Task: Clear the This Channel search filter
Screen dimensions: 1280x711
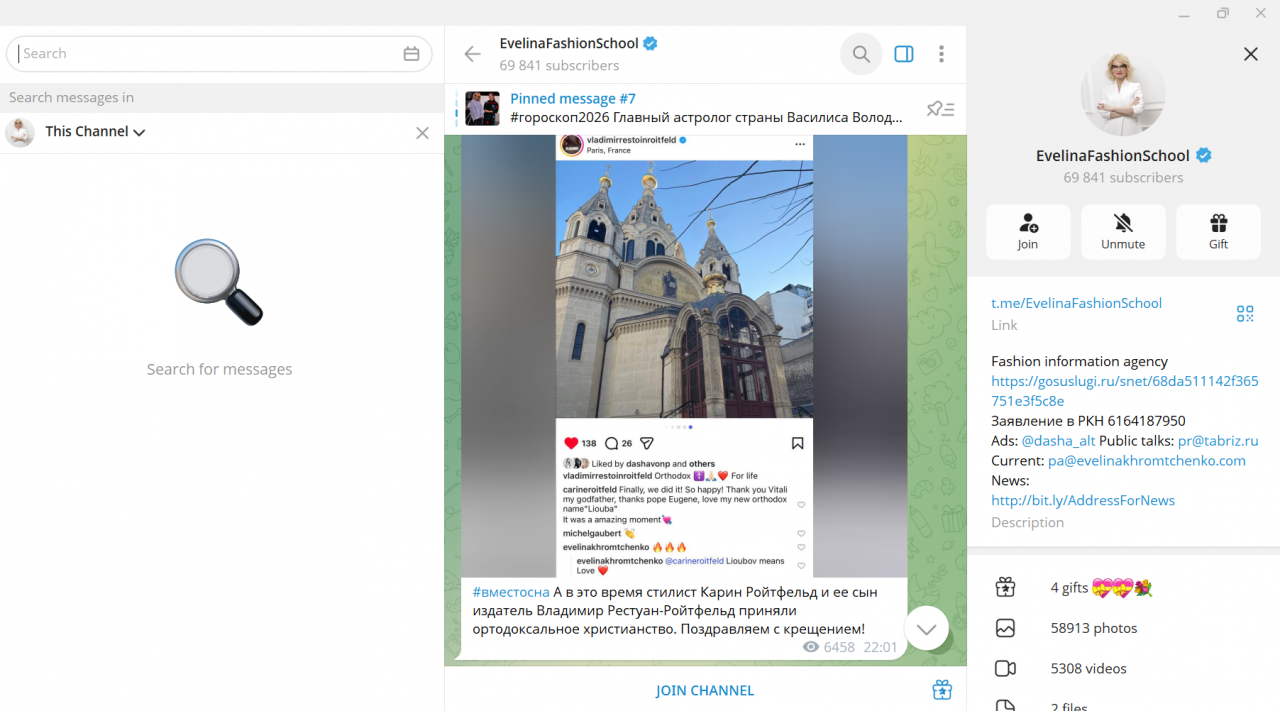Action: 422,133
